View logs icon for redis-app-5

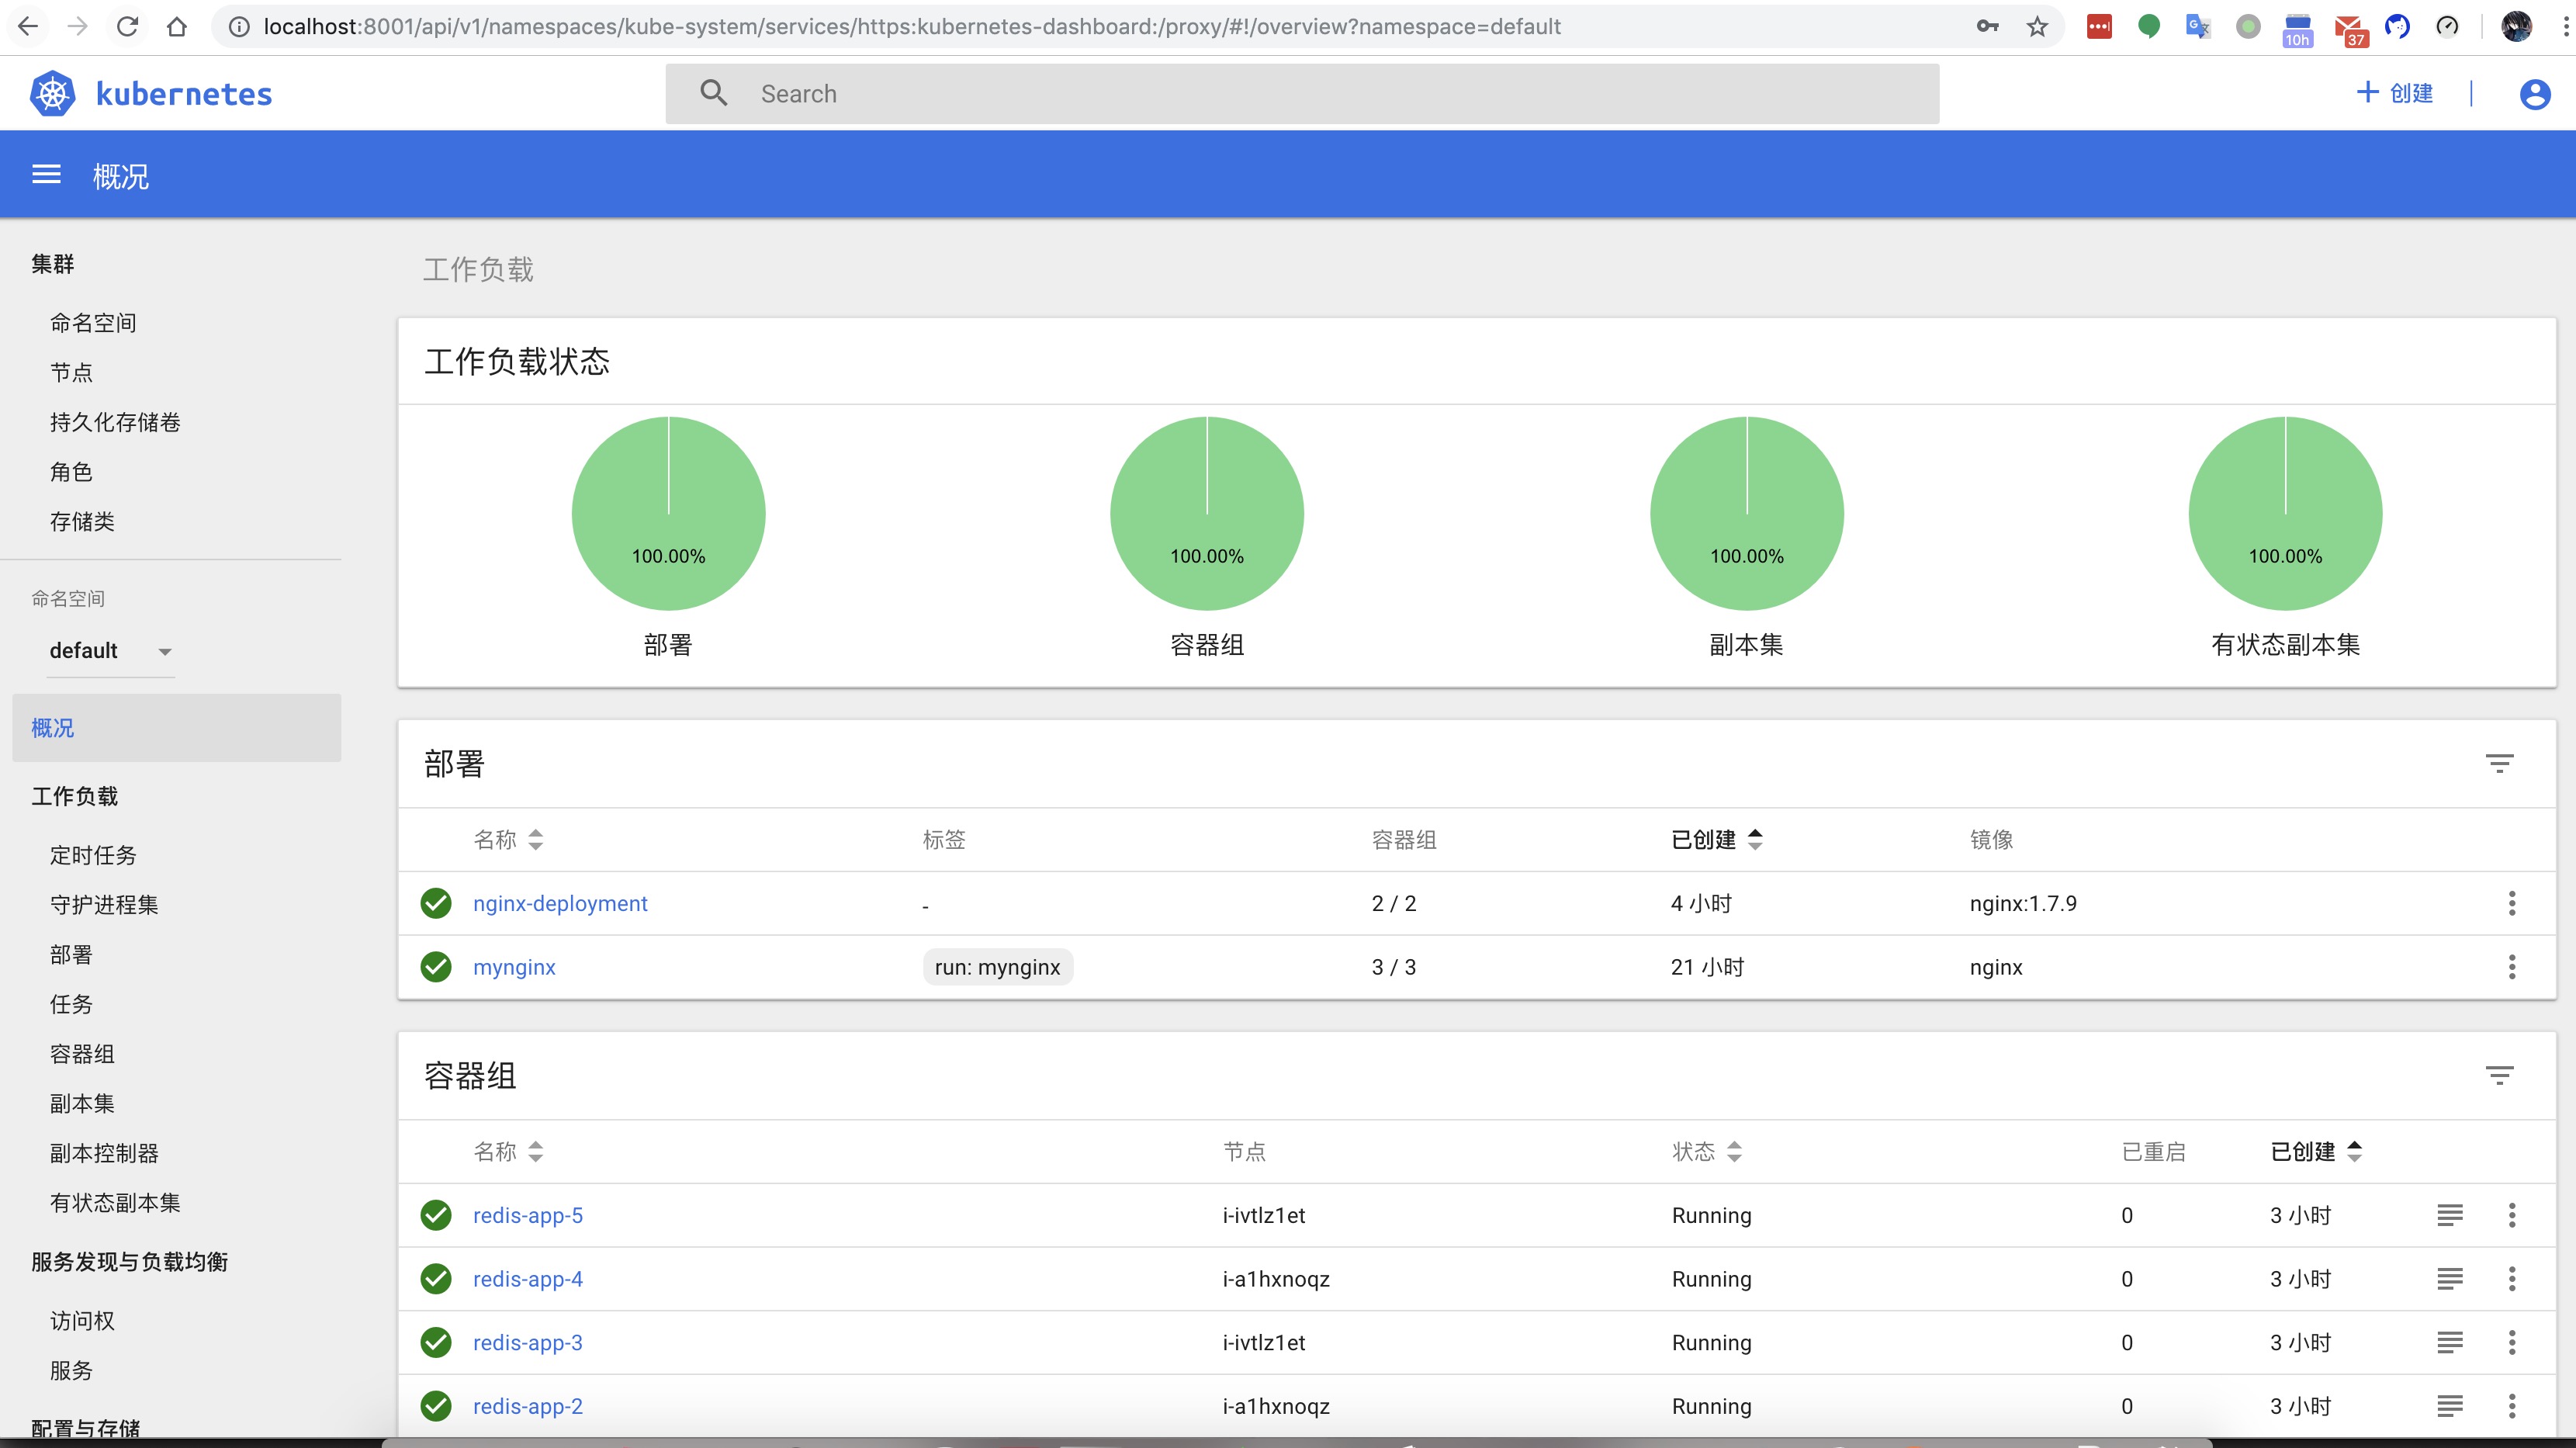point(2449,1215)
